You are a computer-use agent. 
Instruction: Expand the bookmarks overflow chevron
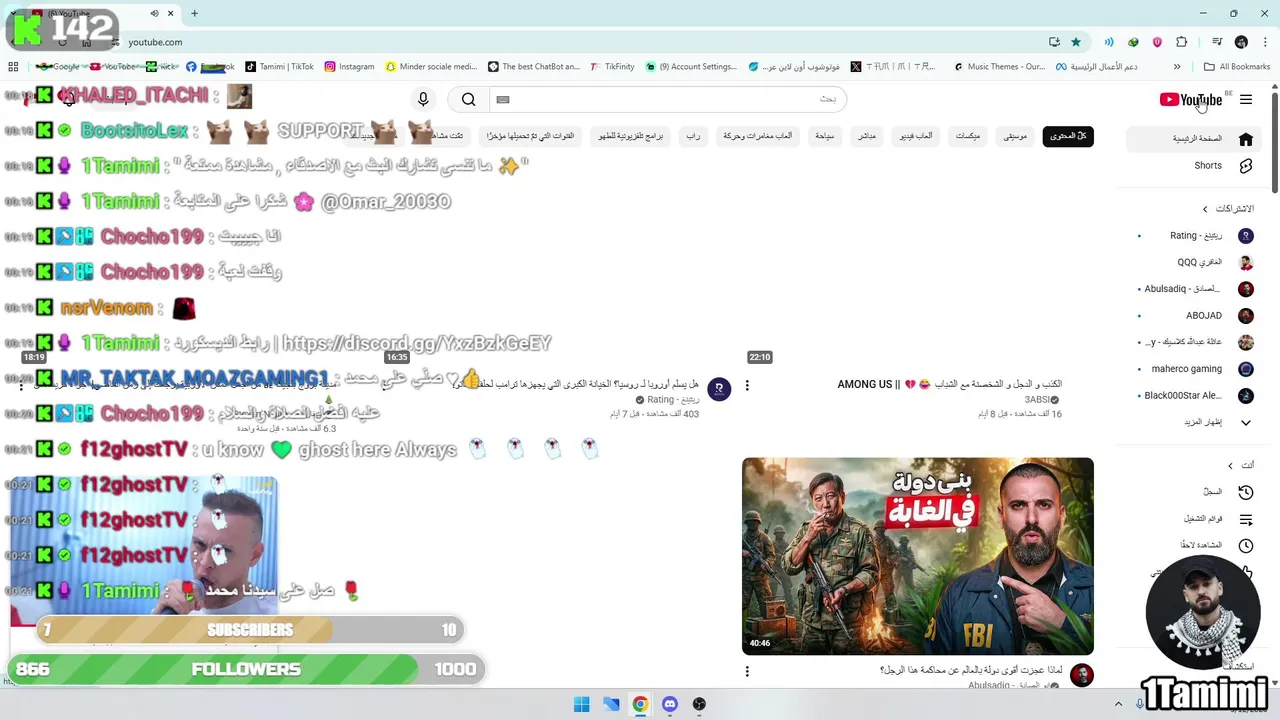(x=1177, y=67)
